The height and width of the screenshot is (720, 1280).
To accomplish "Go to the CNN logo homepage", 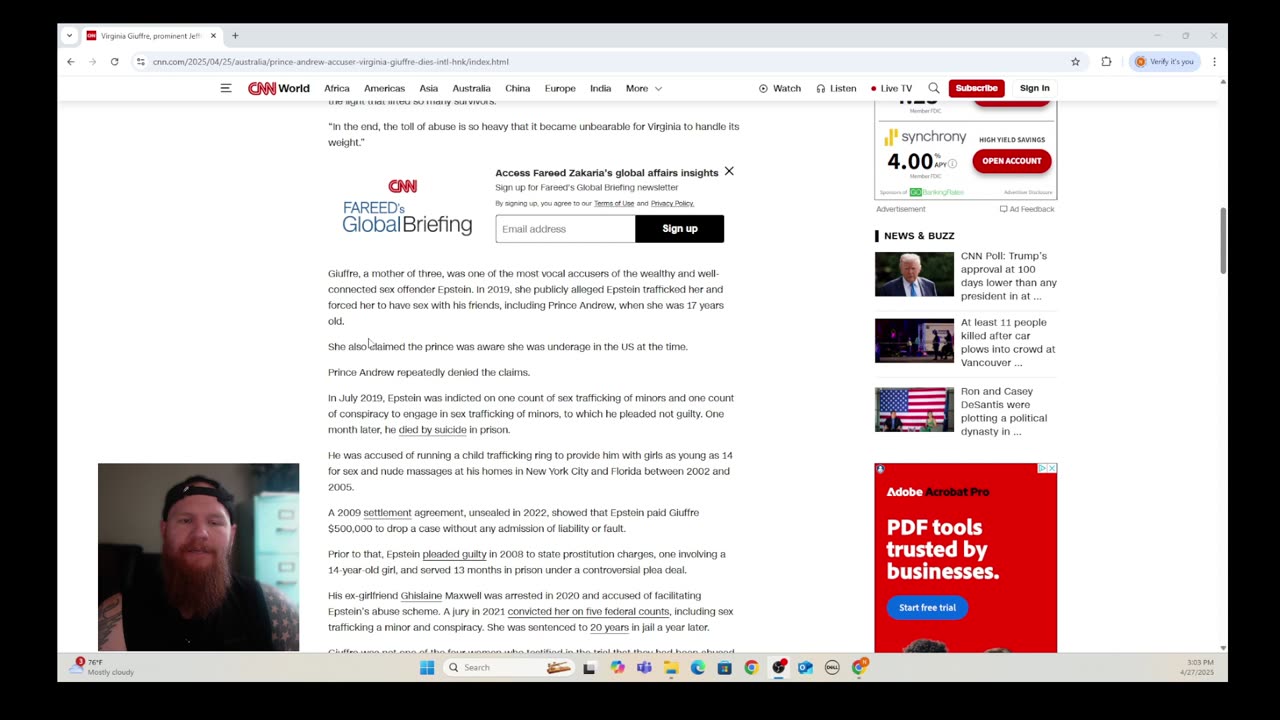I will 262,88.
